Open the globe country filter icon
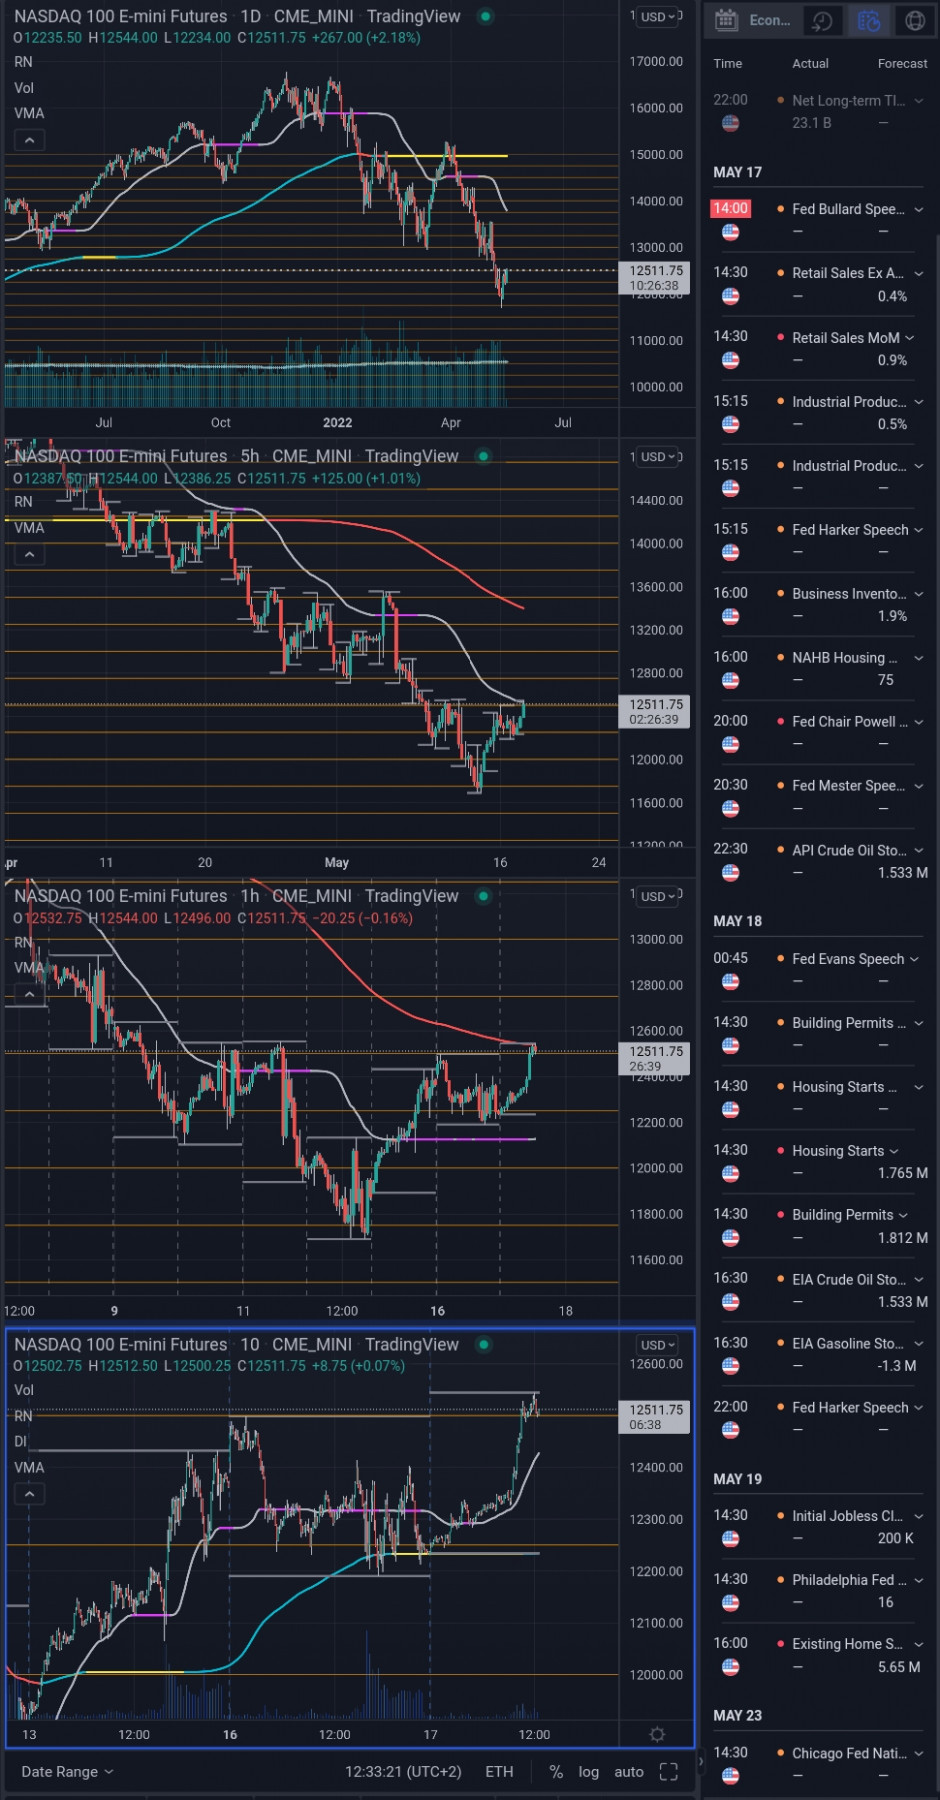The width and height of the screenshot is (940, 1800). (915, 20)
